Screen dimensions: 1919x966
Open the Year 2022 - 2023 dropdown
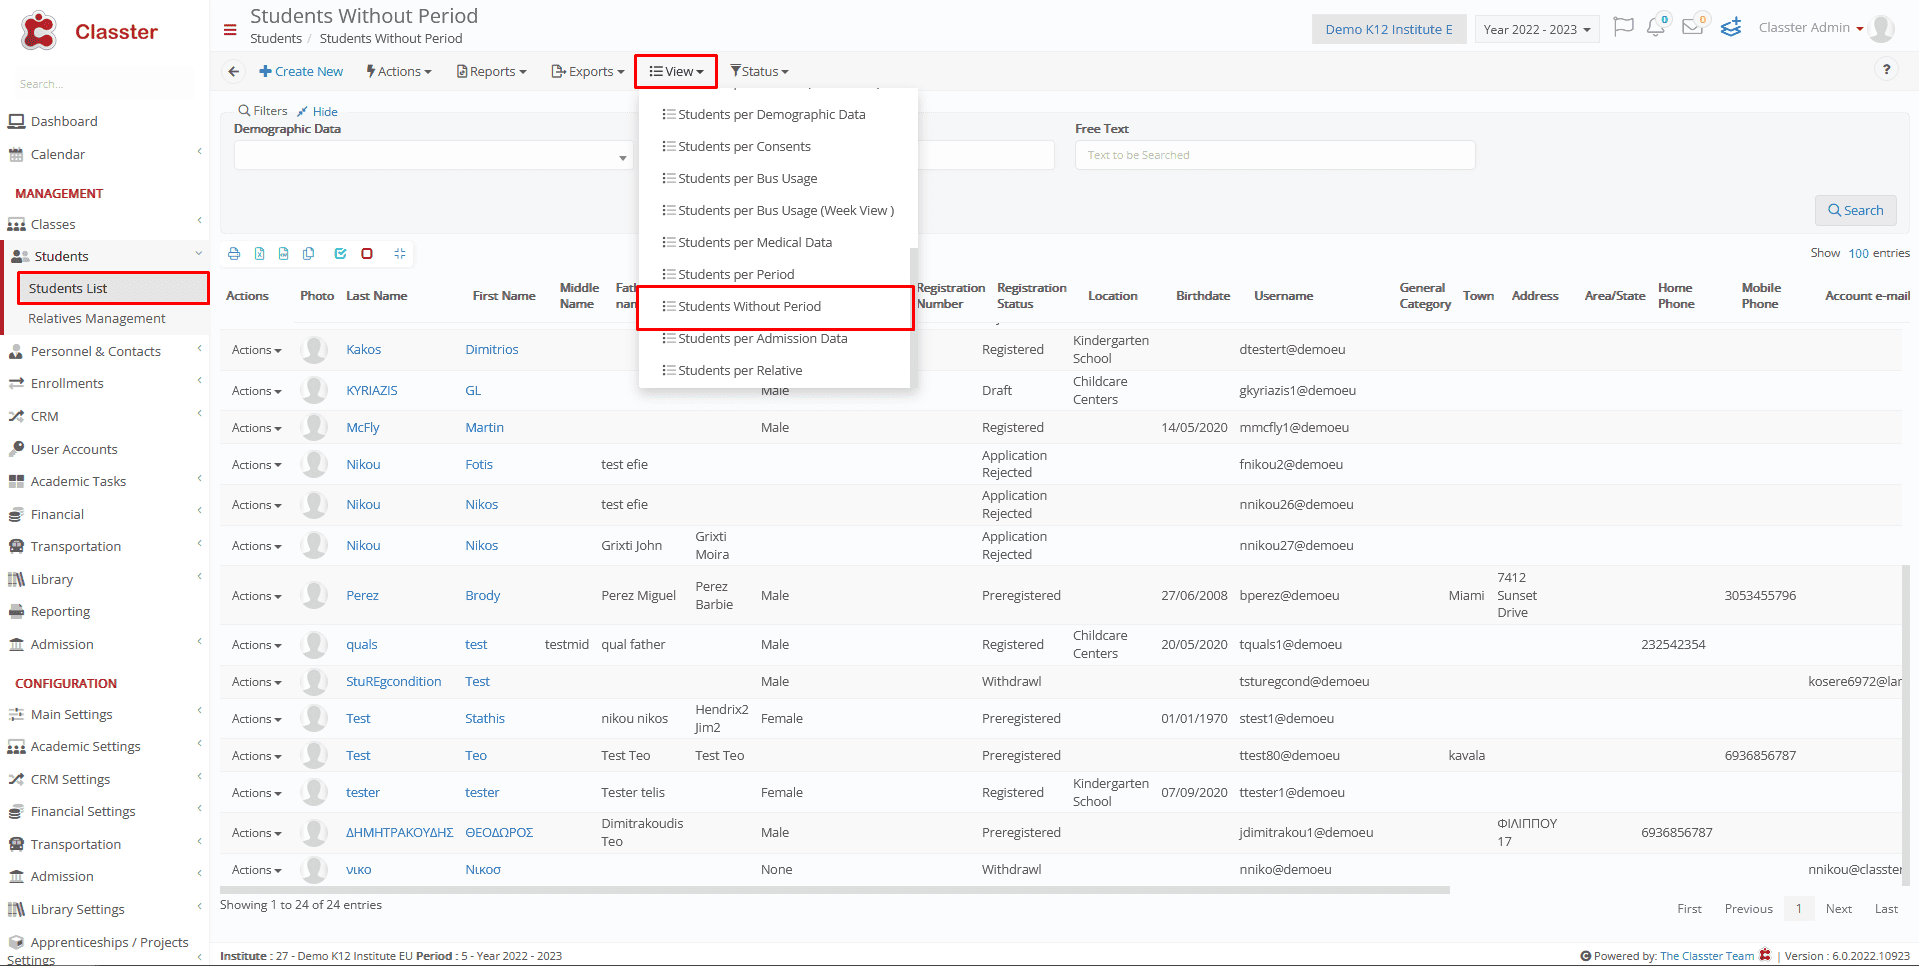tap(1537, 29)
